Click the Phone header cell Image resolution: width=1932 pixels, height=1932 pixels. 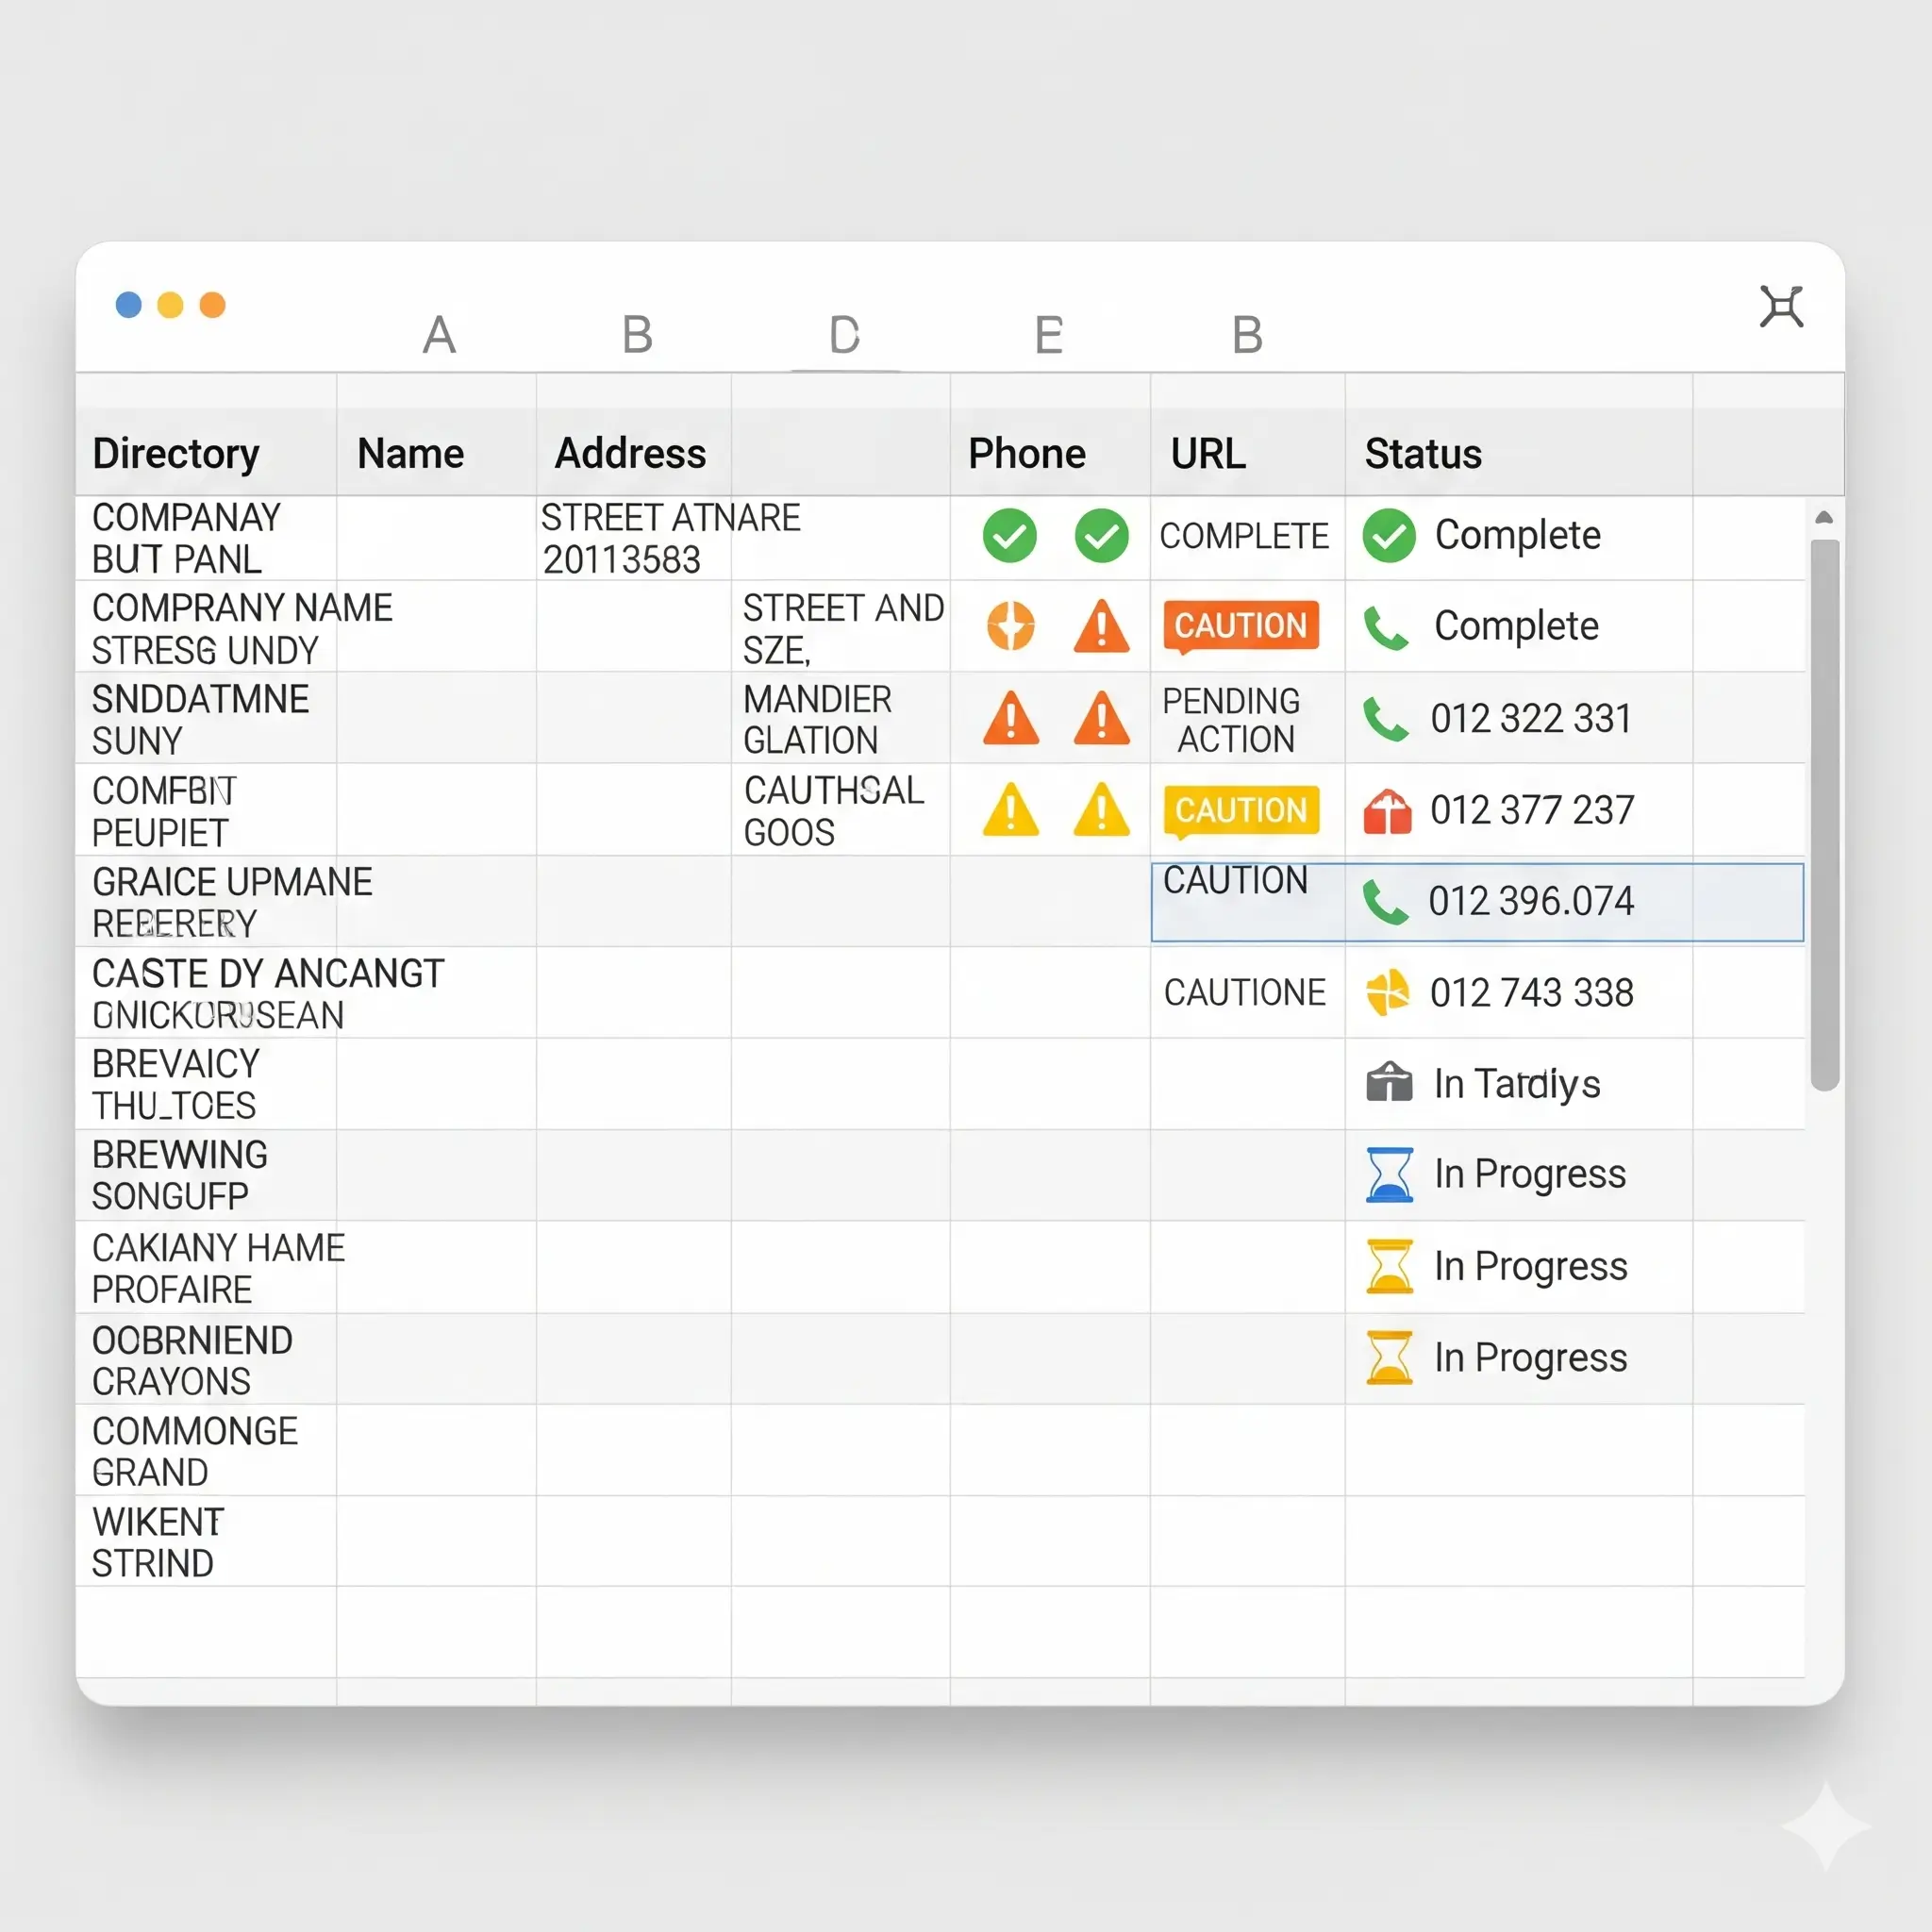(x=1050, y=453)
